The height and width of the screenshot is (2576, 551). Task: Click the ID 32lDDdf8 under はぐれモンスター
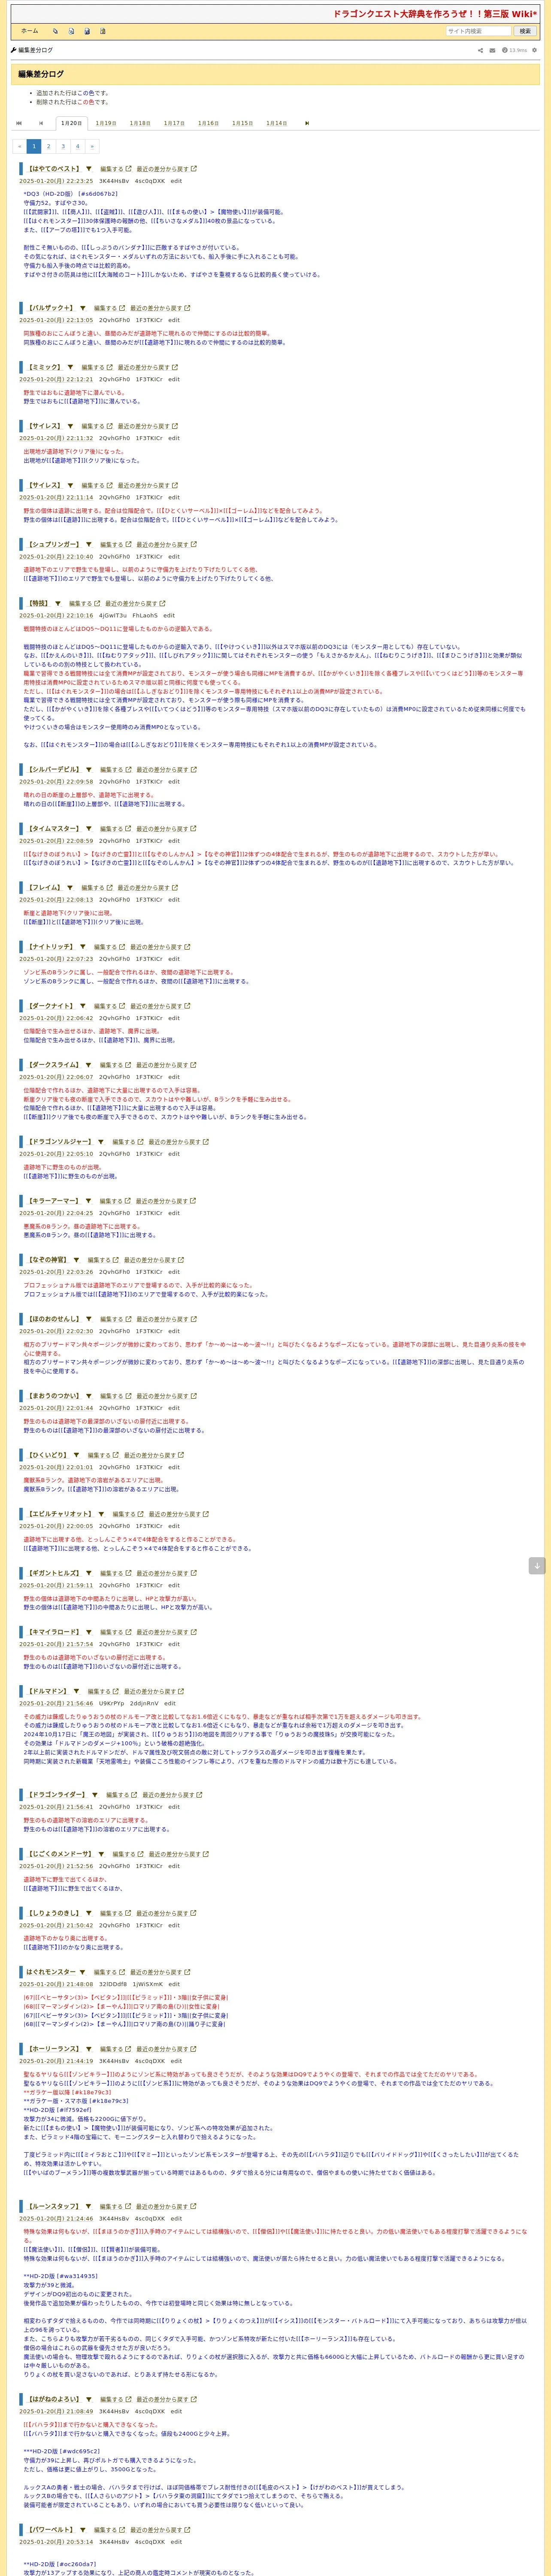tap(113, 1984)
